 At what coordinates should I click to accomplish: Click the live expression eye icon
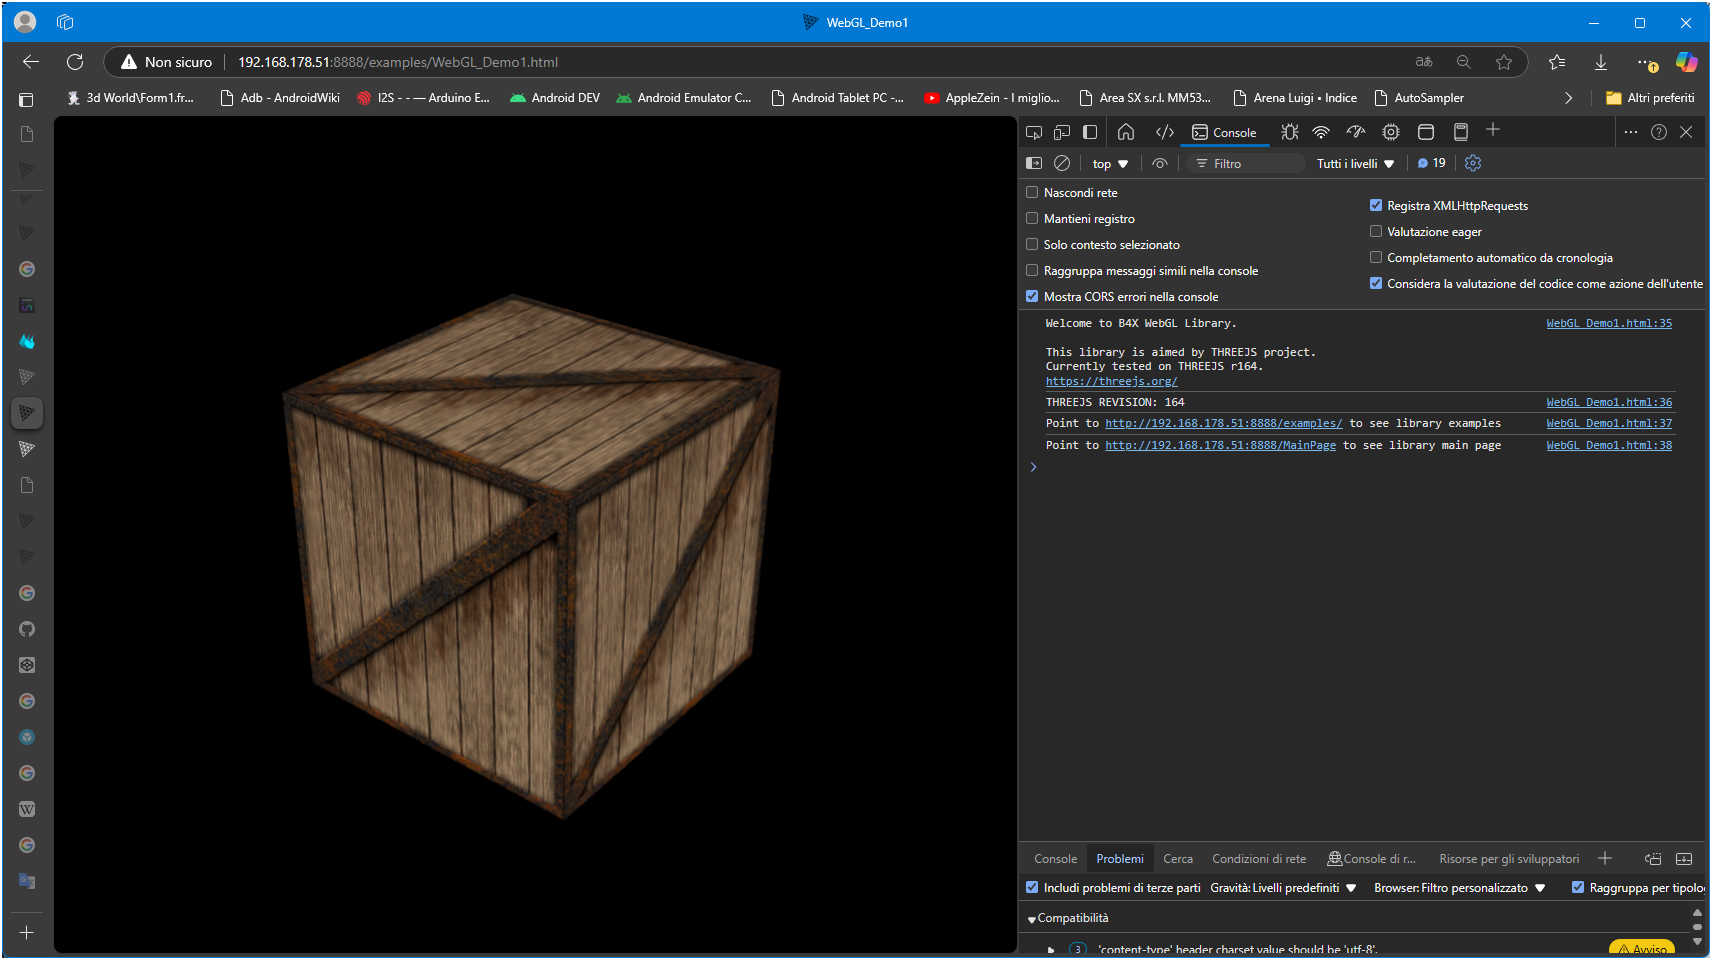(x=1160, y=163)
